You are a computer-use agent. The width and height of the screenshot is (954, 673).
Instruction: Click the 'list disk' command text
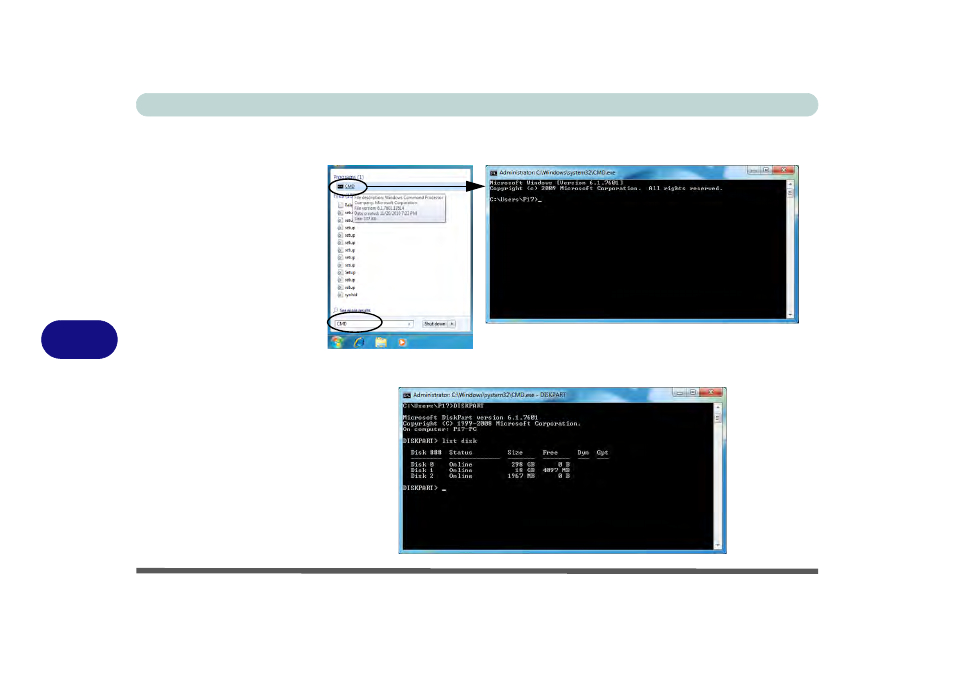coord(459,441)
